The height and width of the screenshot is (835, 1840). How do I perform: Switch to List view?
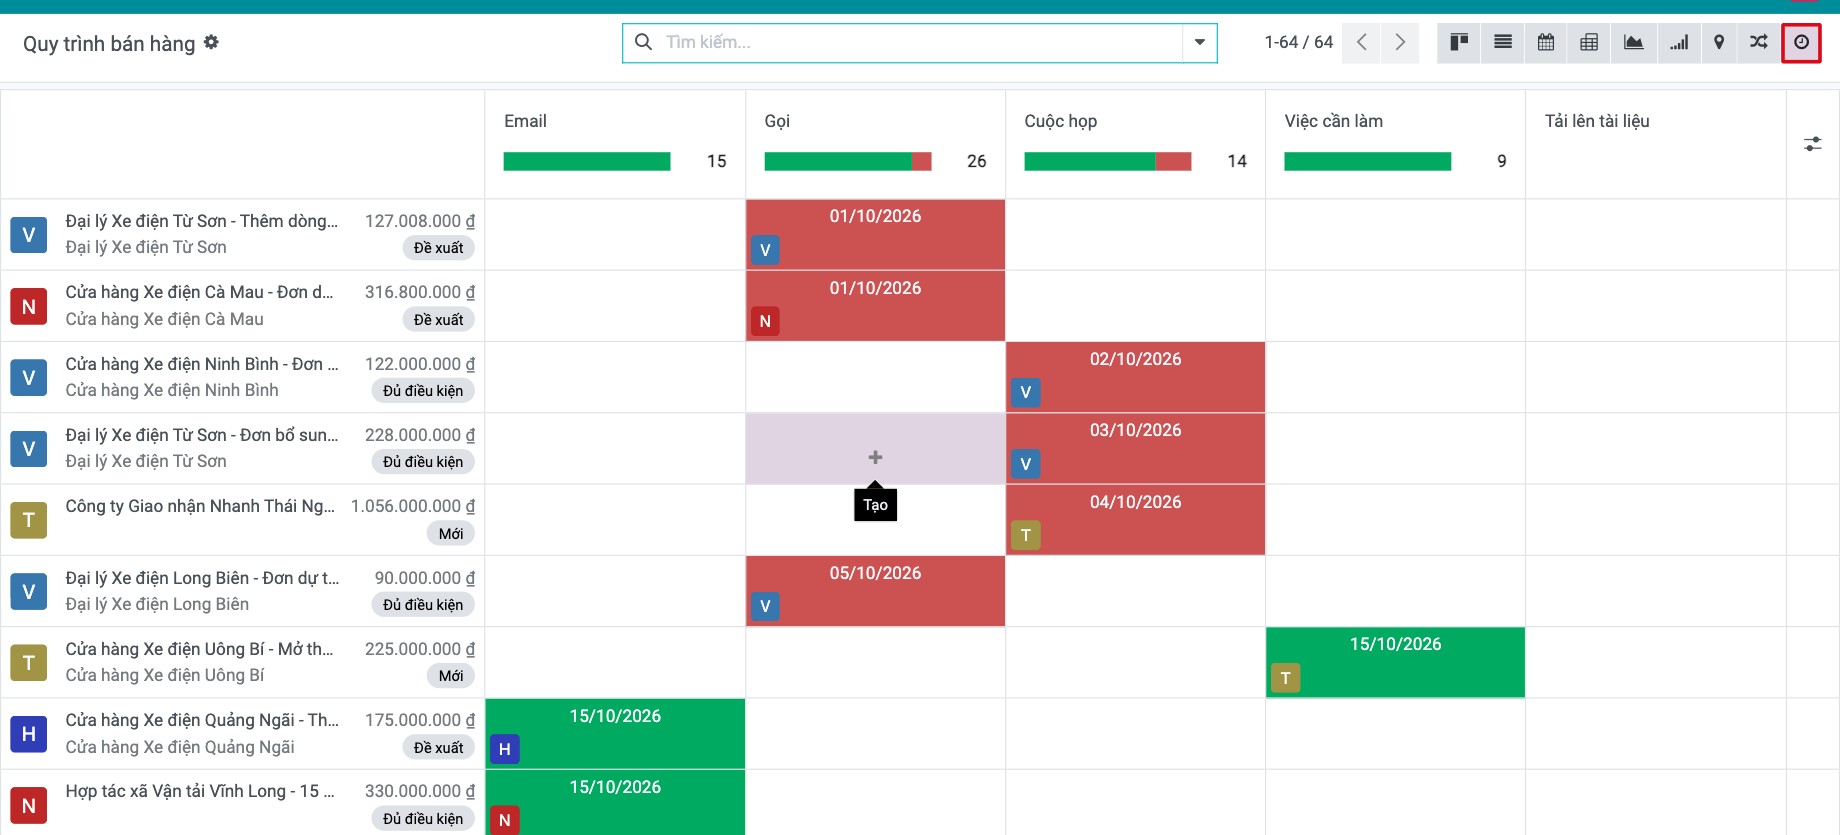click(x=1503, y=43)
